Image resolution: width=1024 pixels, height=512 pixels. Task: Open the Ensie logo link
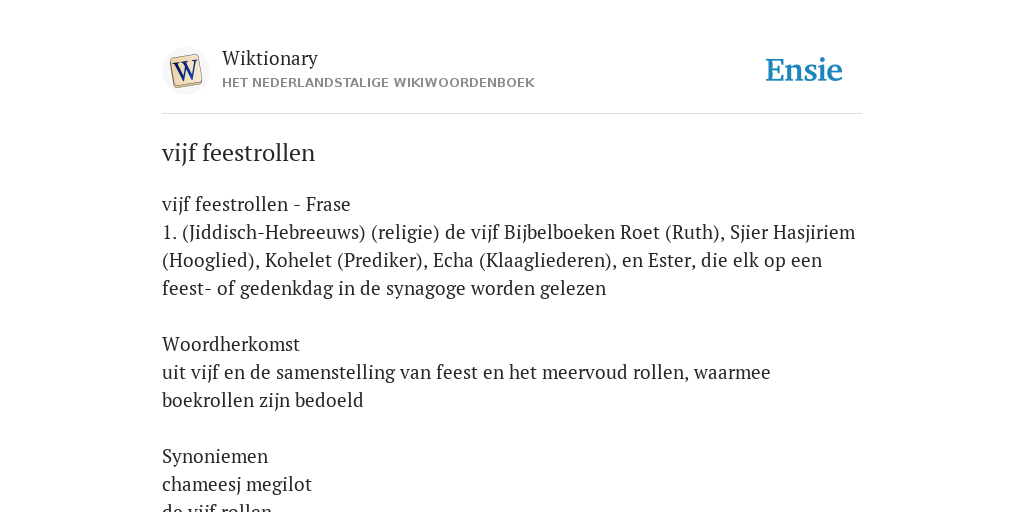(804, 70)
